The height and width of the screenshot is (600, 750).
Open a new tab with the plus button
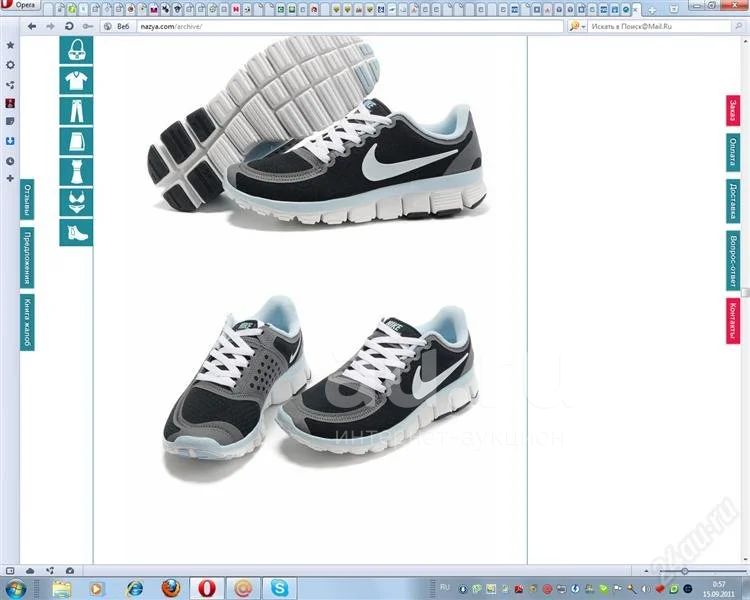point(651,9)
